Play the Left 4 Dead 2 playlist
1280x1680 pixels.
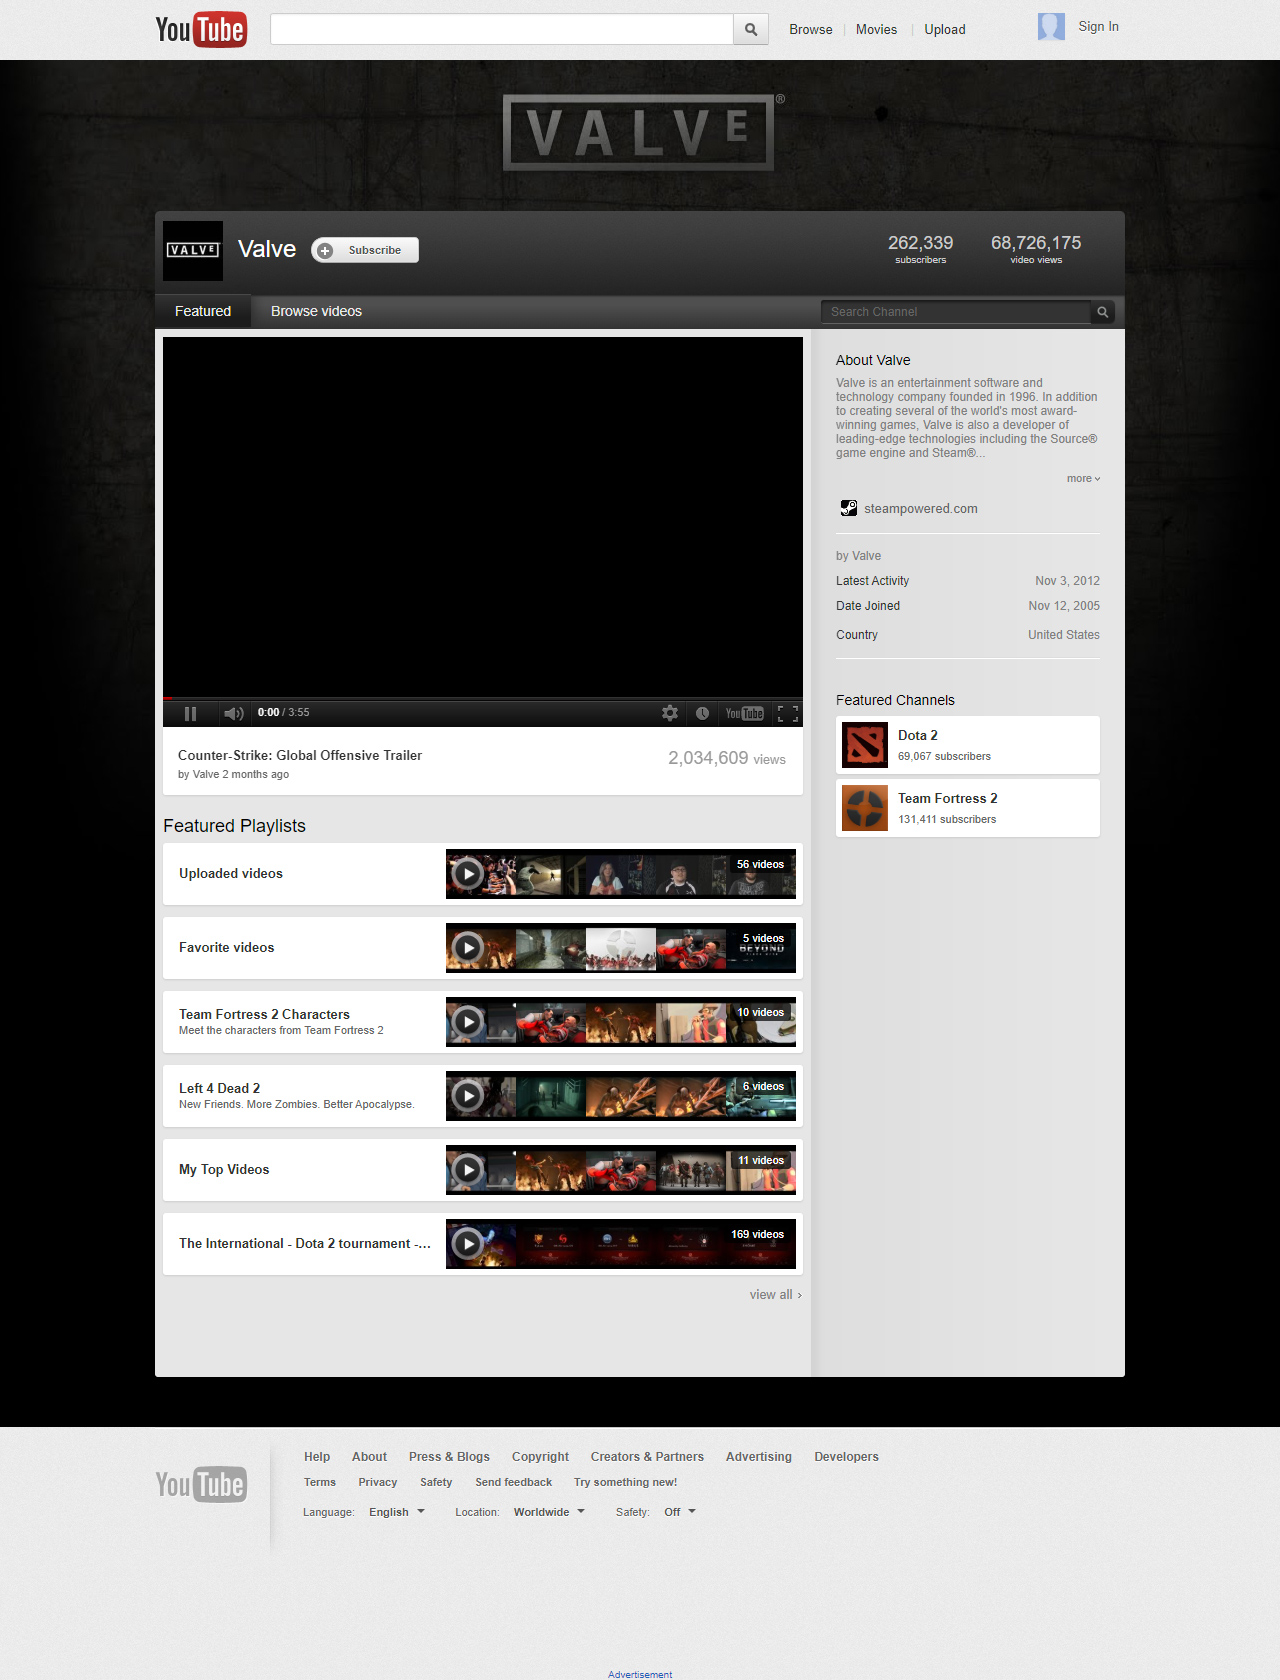[467, 1096]
